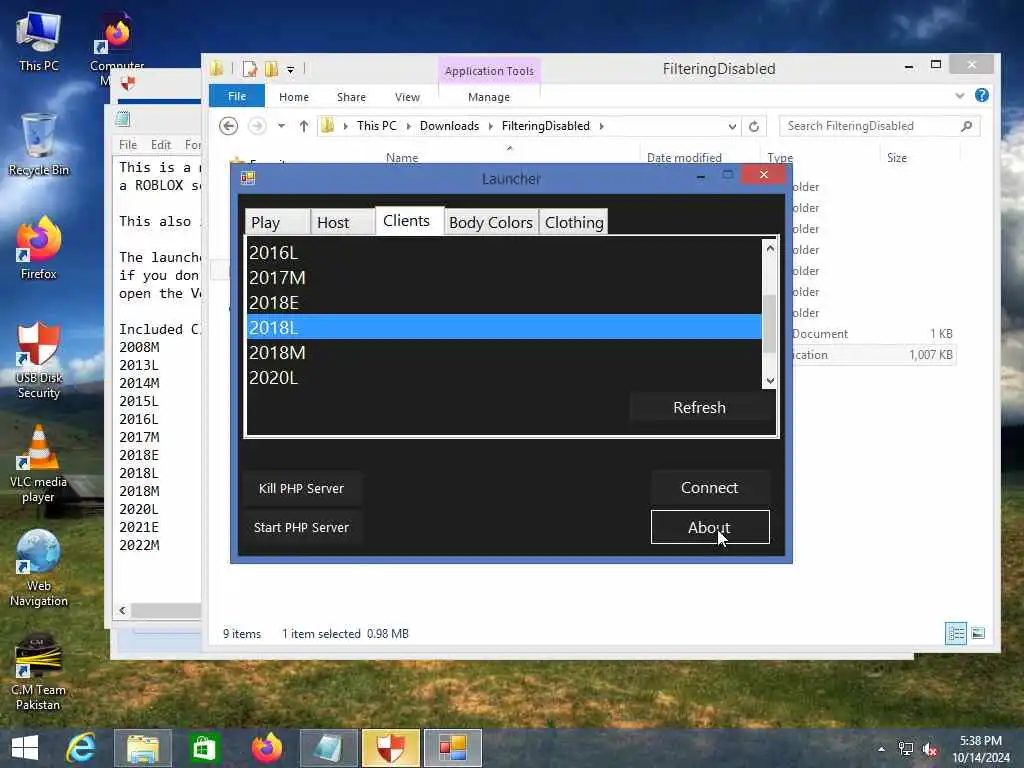Click client list scroll down arrow
The height and width of the screenshot is (768, 1024).
[x=770, y=380]
